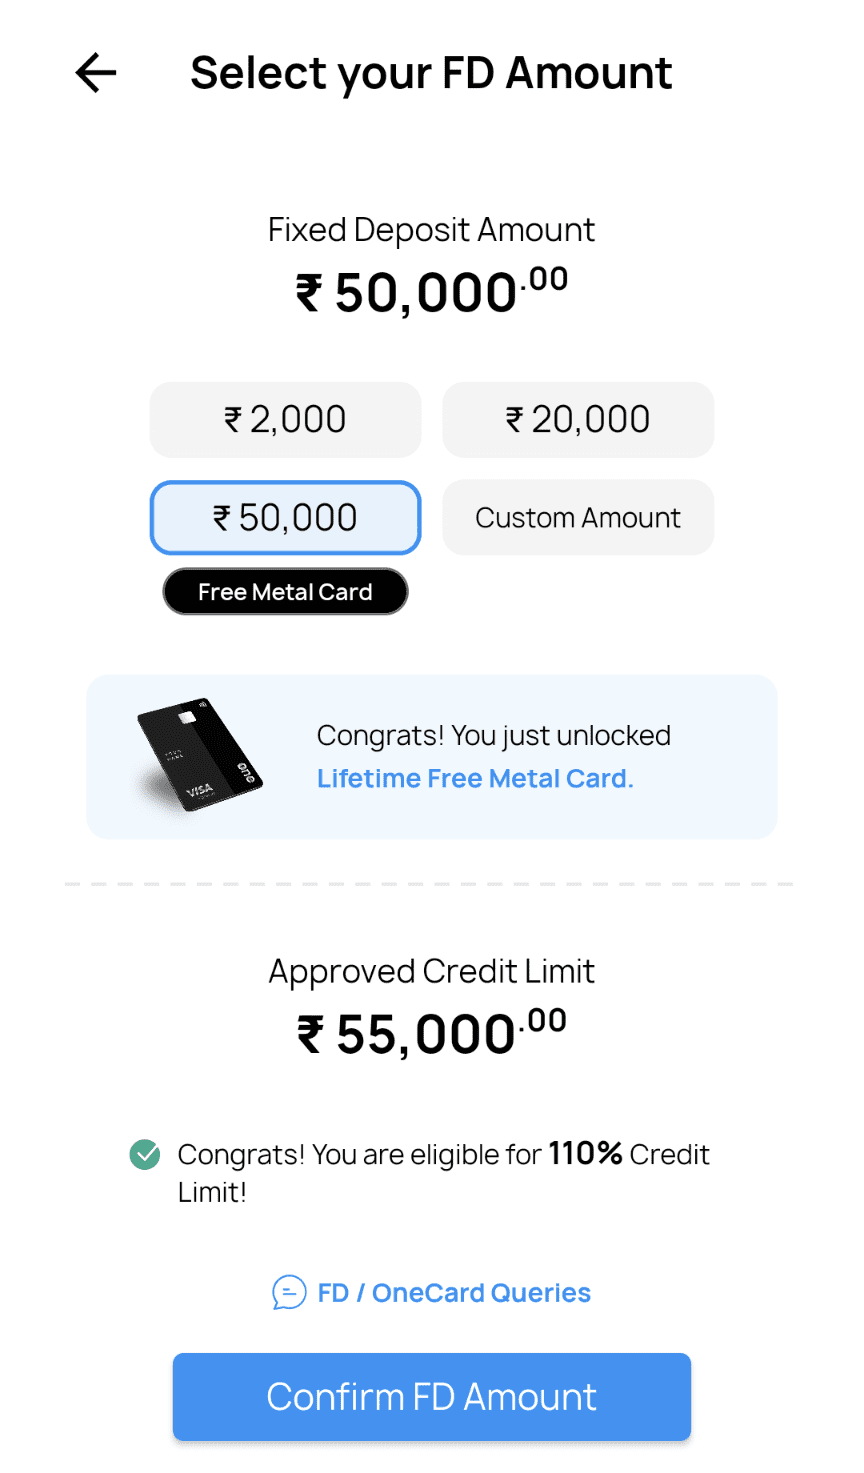Tap the Fixed Deposit Amount label
This screenshot has width=864, height=1473.
431,230
